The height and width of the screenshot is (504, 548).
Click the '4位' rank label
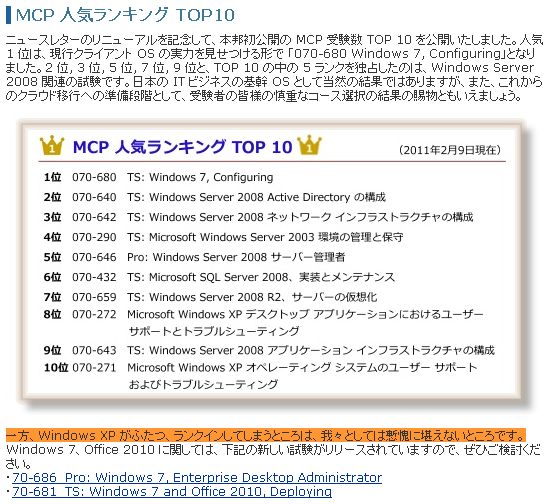pyautogui.click(x=52, y=237)
